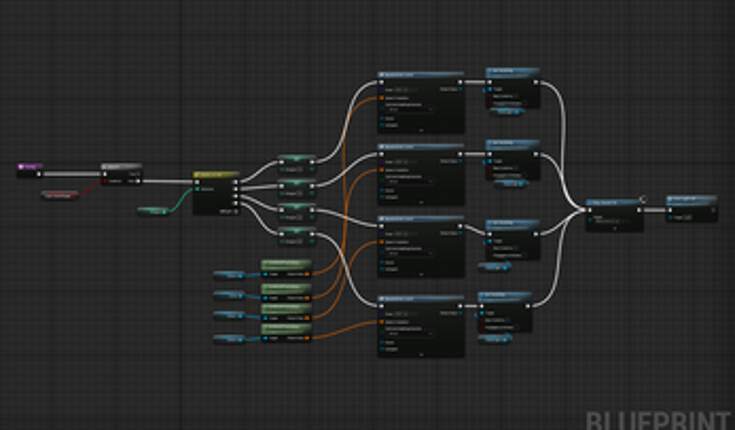Select the red Condition pin on Branch node

click(105, 181)
